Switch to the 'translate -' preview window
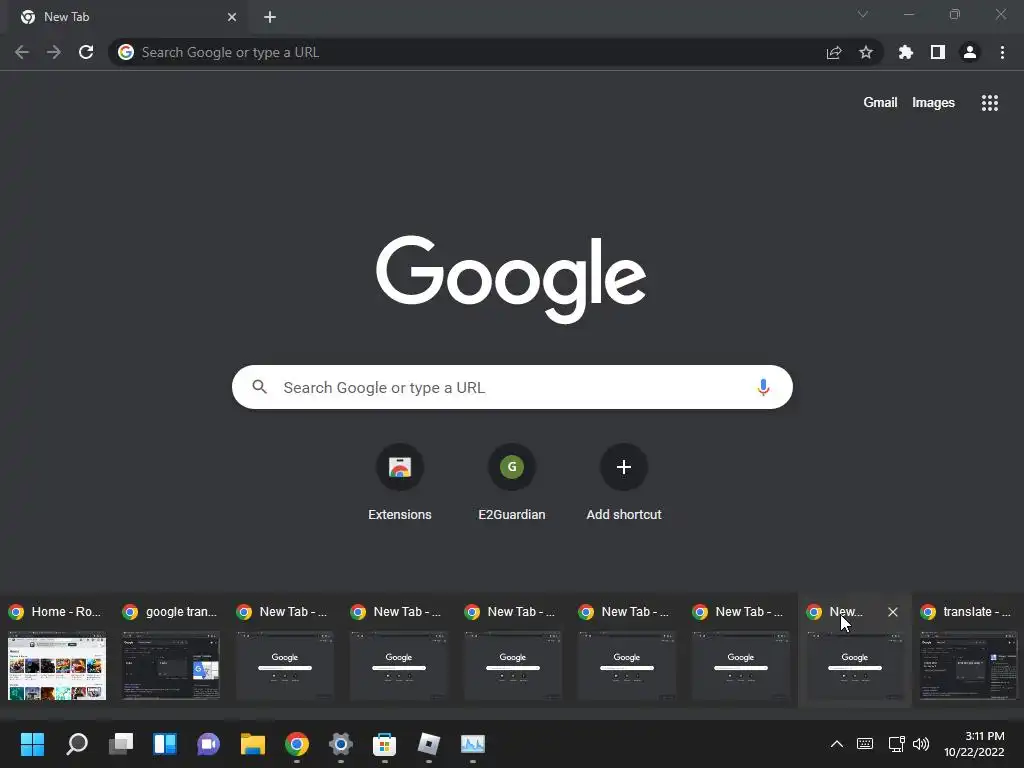 tap(968, 650)
